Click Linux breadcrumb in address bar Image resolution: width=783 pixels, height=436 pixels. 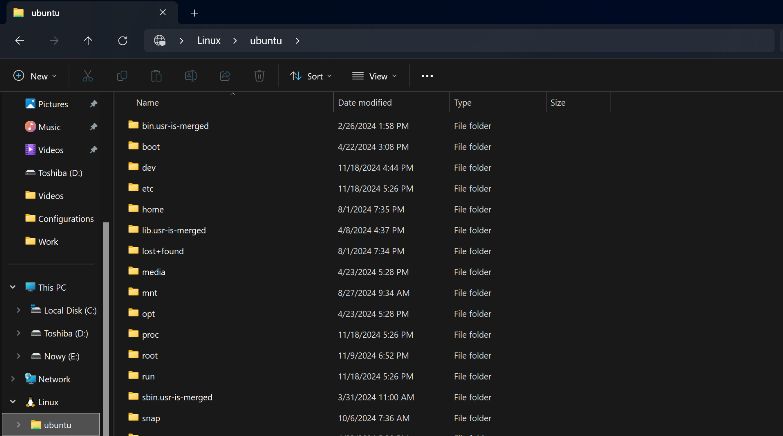click(x=209, y=40)
